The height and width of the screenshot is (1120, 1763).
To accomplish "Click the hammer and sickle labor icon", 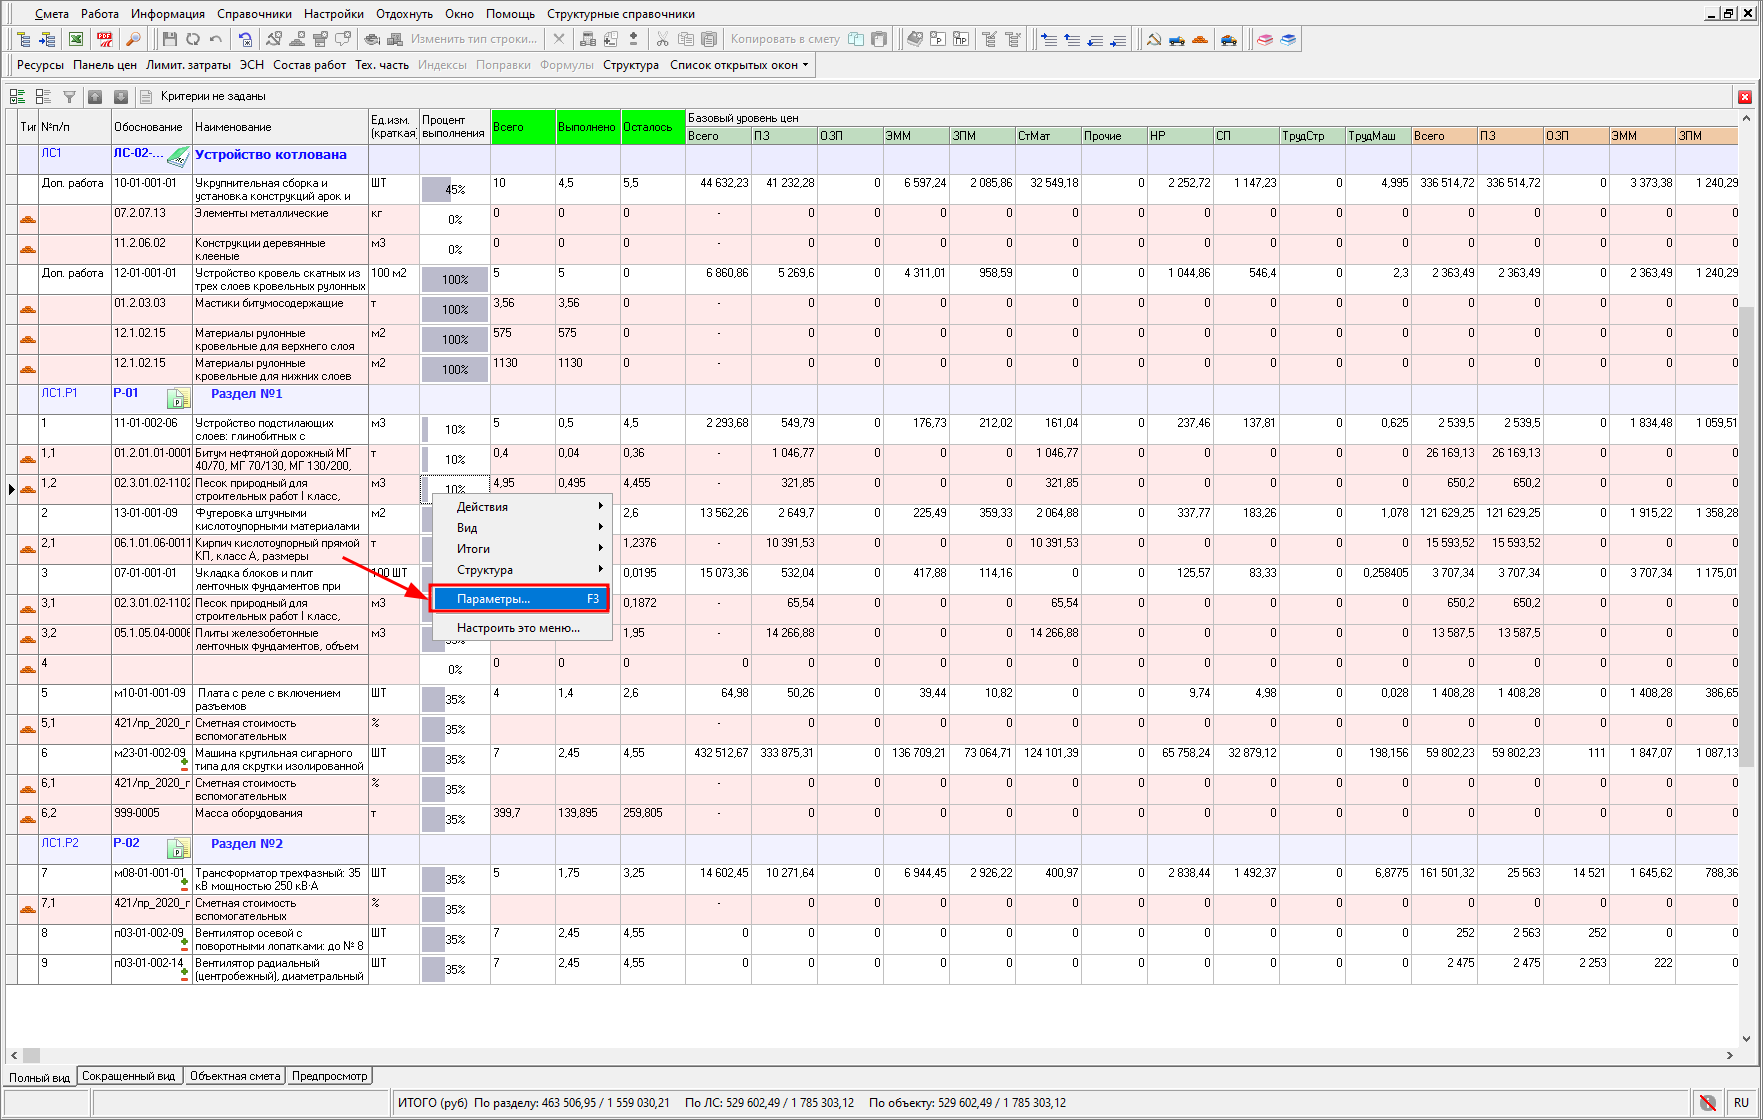I will pyautogui.click(x=1154, y=39).
